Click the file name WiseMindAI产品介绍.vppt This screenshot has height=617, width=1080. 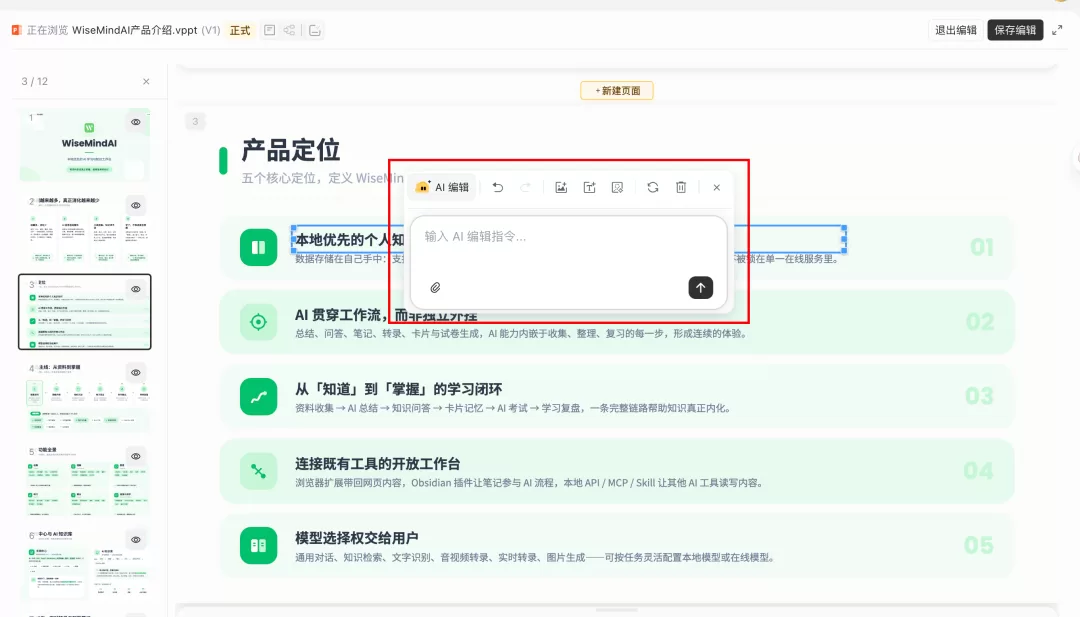click(x=134, y=30)
